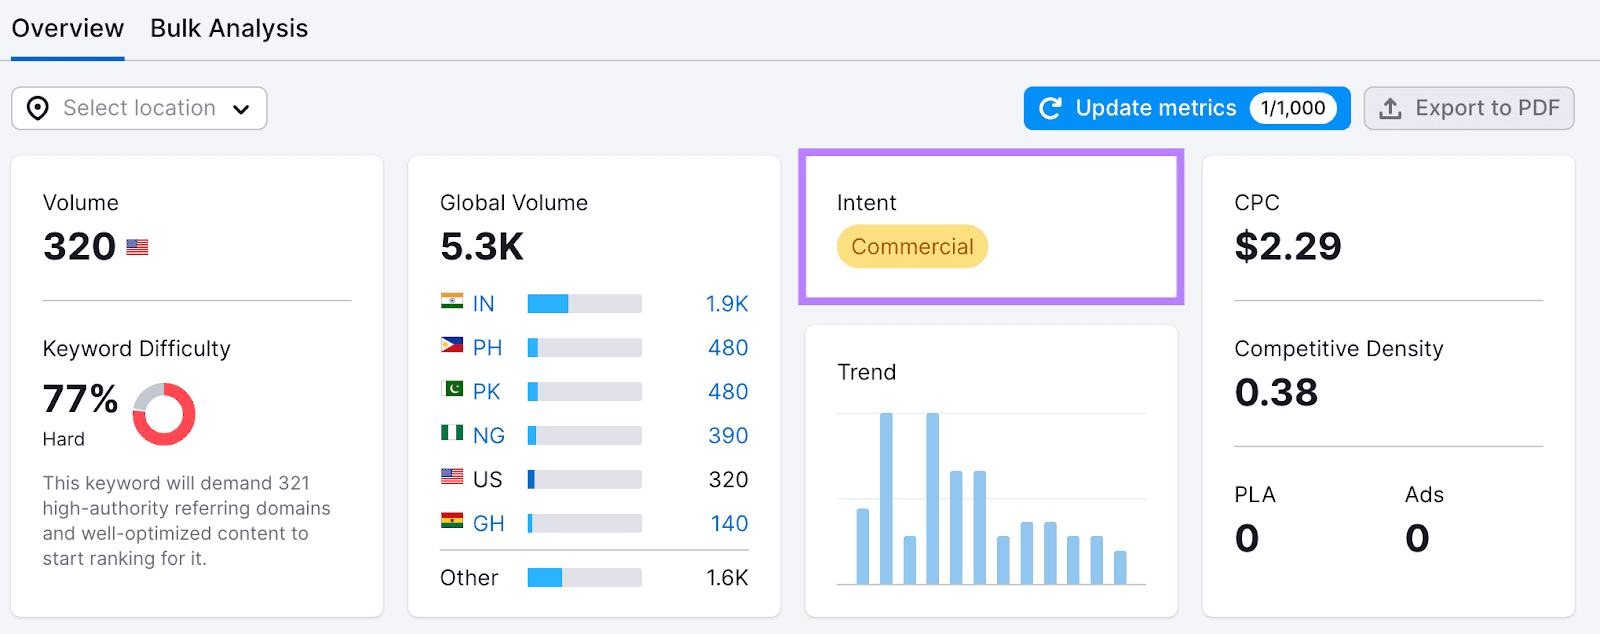The image size is (1600, 634).
Task: Click the Commercial intent badge
Action: coord(912,247)
